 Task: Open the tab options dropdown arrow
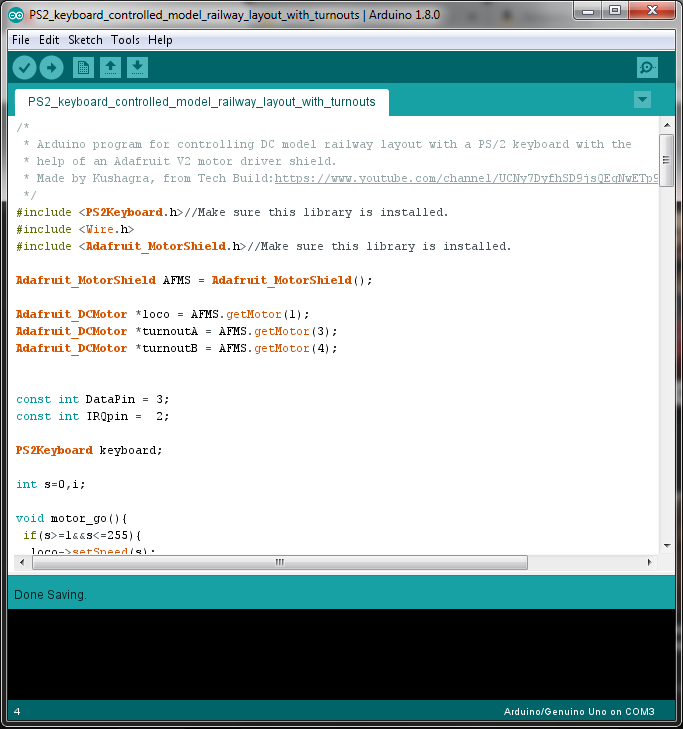point(643,99)
